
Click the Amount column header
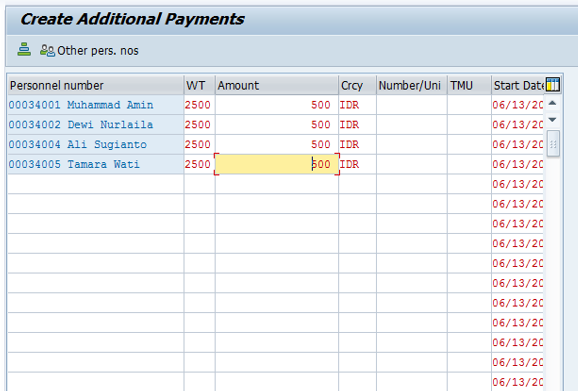click(276, 85)
